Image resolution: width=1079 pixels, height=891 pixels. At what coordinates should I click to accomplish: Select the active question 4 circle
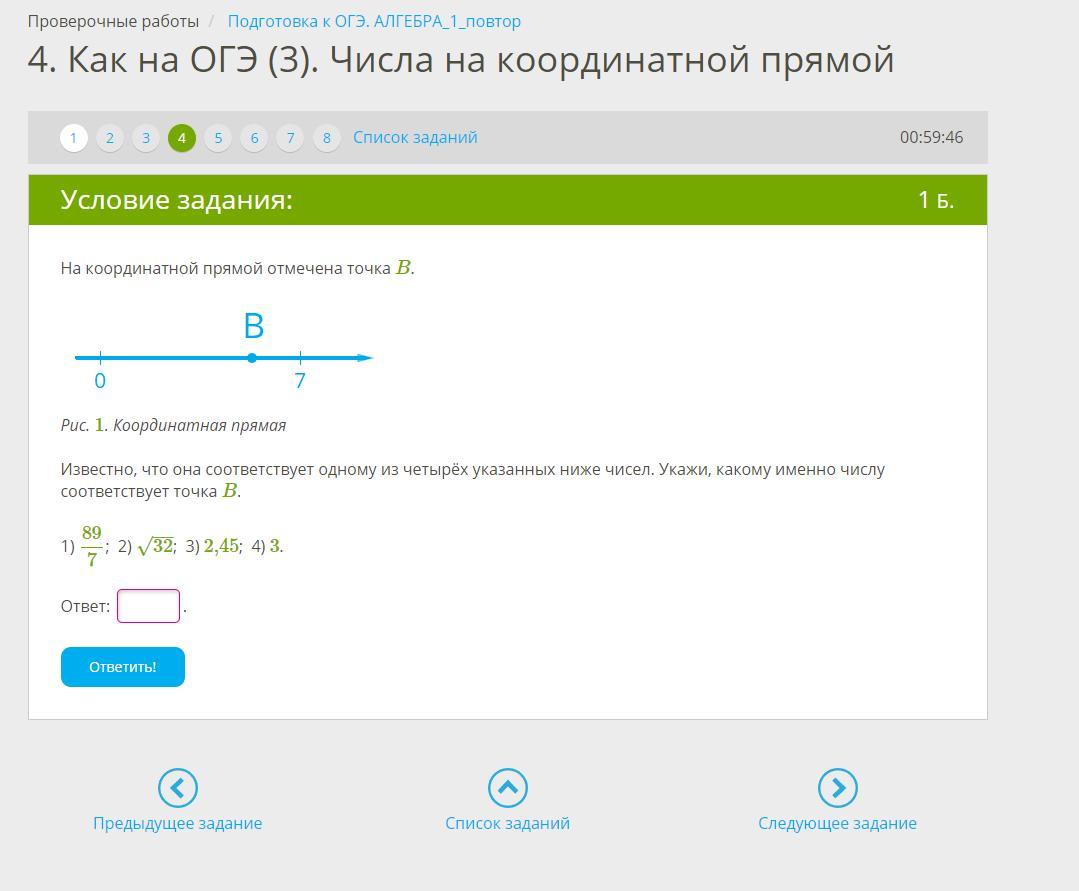pyautogui.click(x=182, y=138)
